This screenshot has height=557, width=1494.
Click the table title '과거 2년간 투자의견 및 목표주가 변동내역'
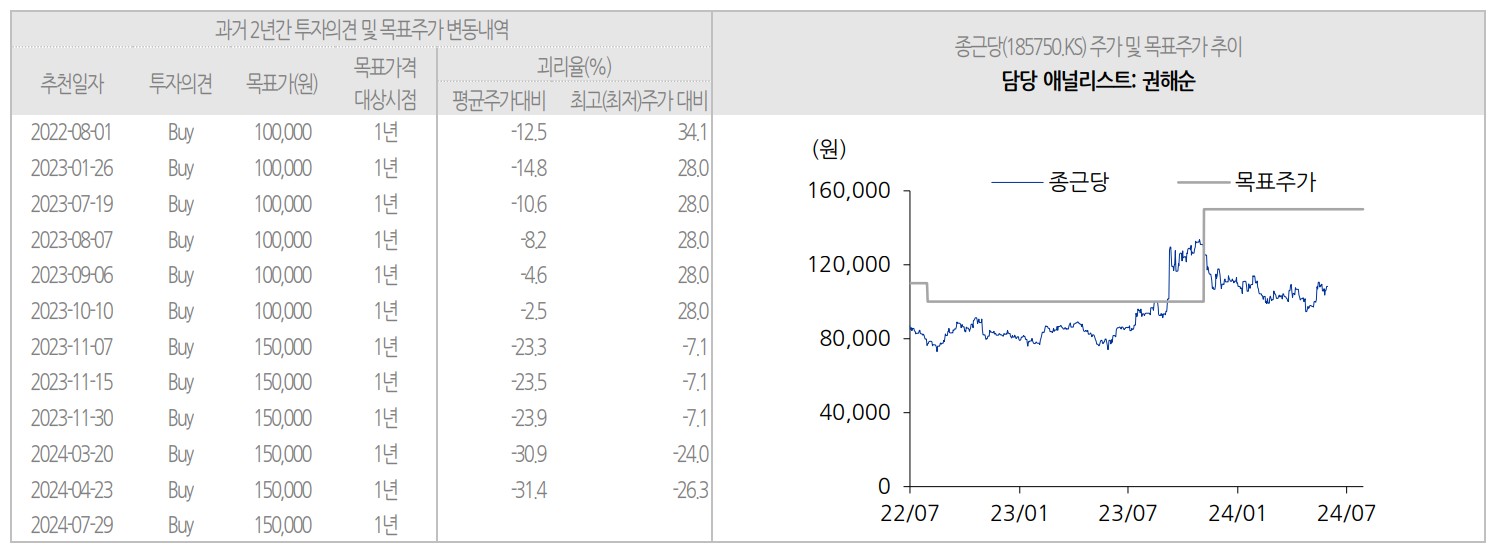coord(361,29)
